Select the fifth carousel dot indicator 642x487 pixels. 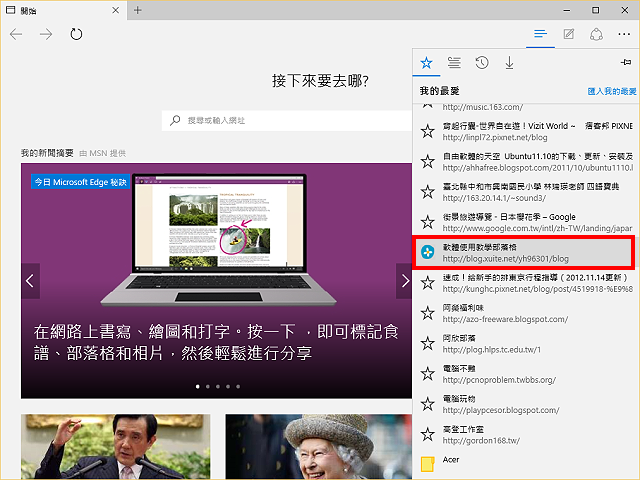(x=238, y=386)
